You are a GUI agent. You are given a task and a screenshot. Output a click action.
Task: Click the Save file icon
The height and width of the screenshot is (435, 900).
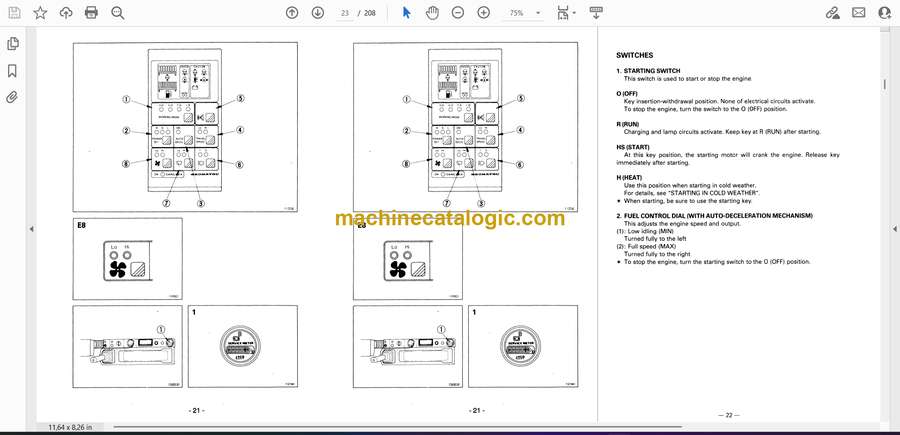click(x=14, y=13)
